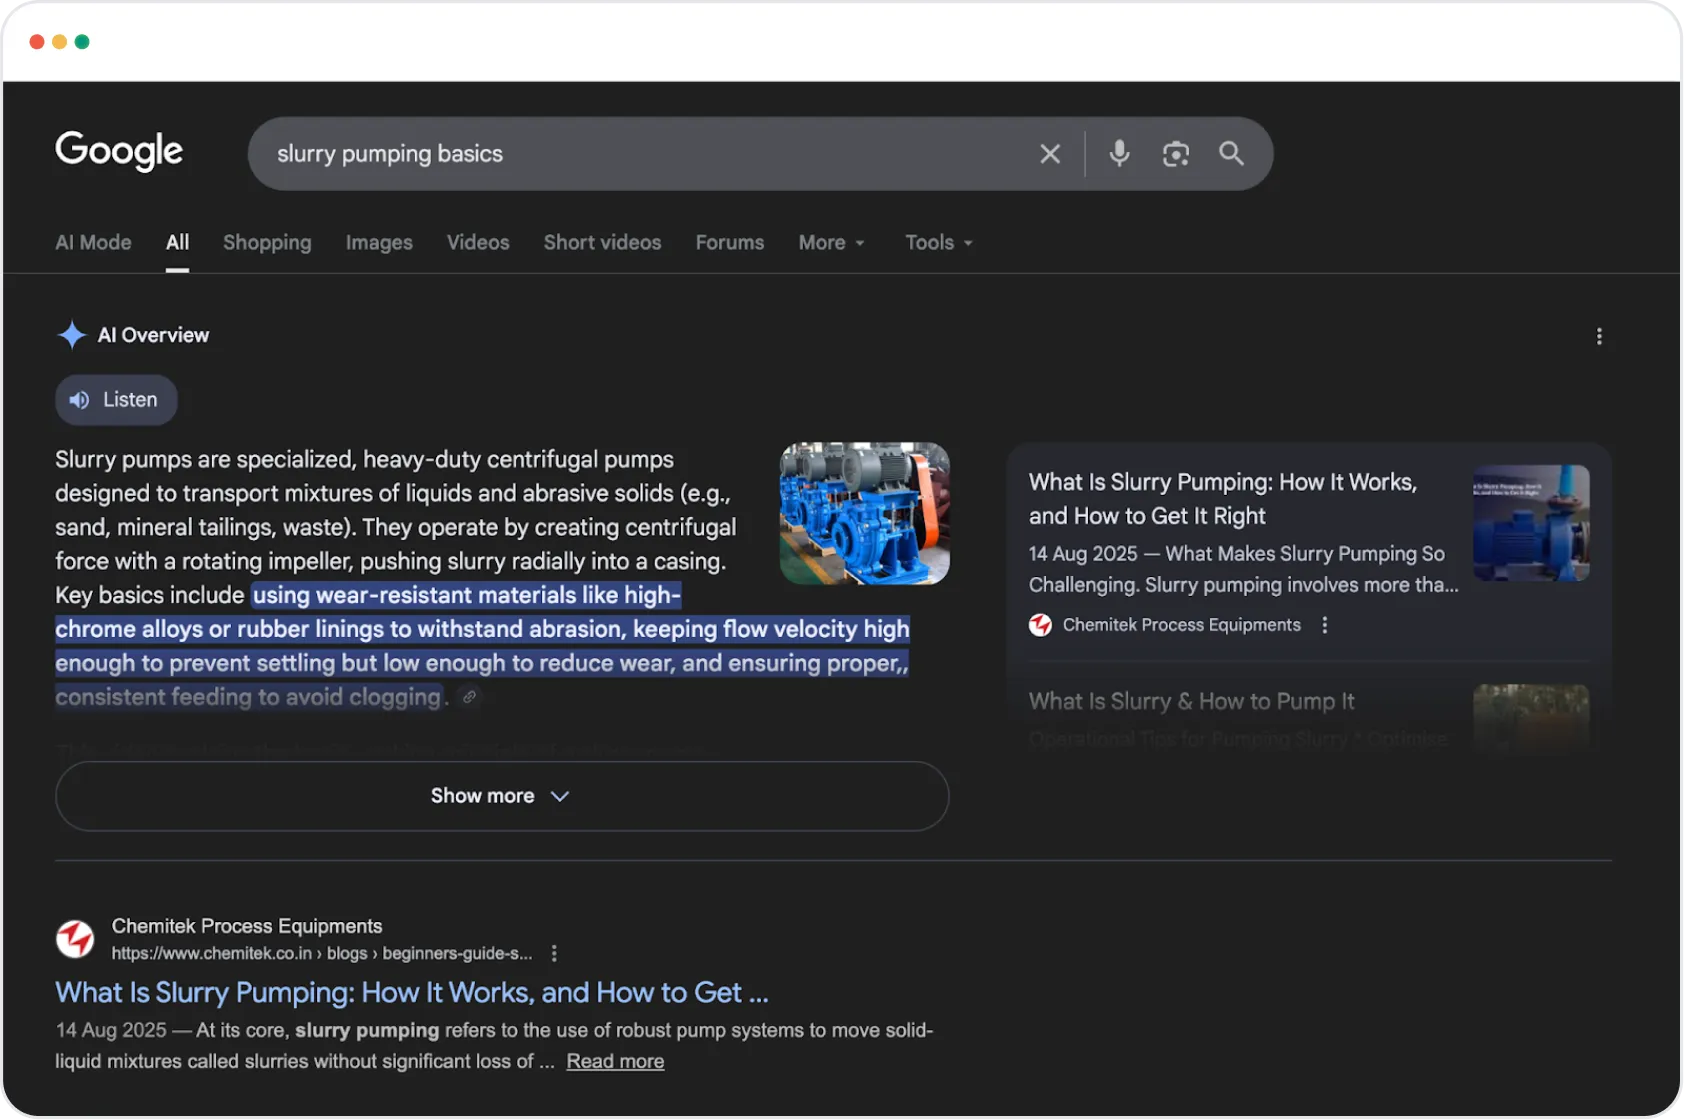Submit search with the magnifying glass icon

(x=1232, y=154)
